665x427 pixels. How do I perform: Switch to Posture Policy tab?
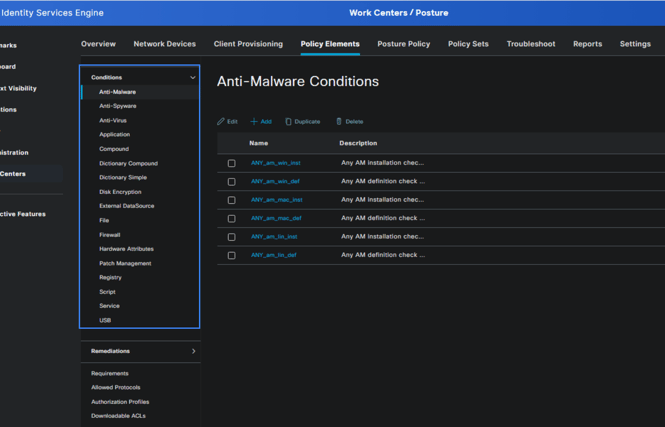click(404, 44)
